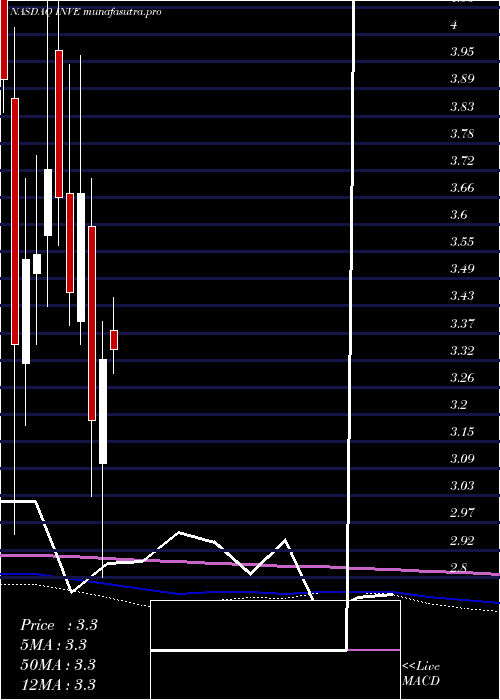
Task: Click the '3.49' price axis label
Action: (x=462, y=269)
